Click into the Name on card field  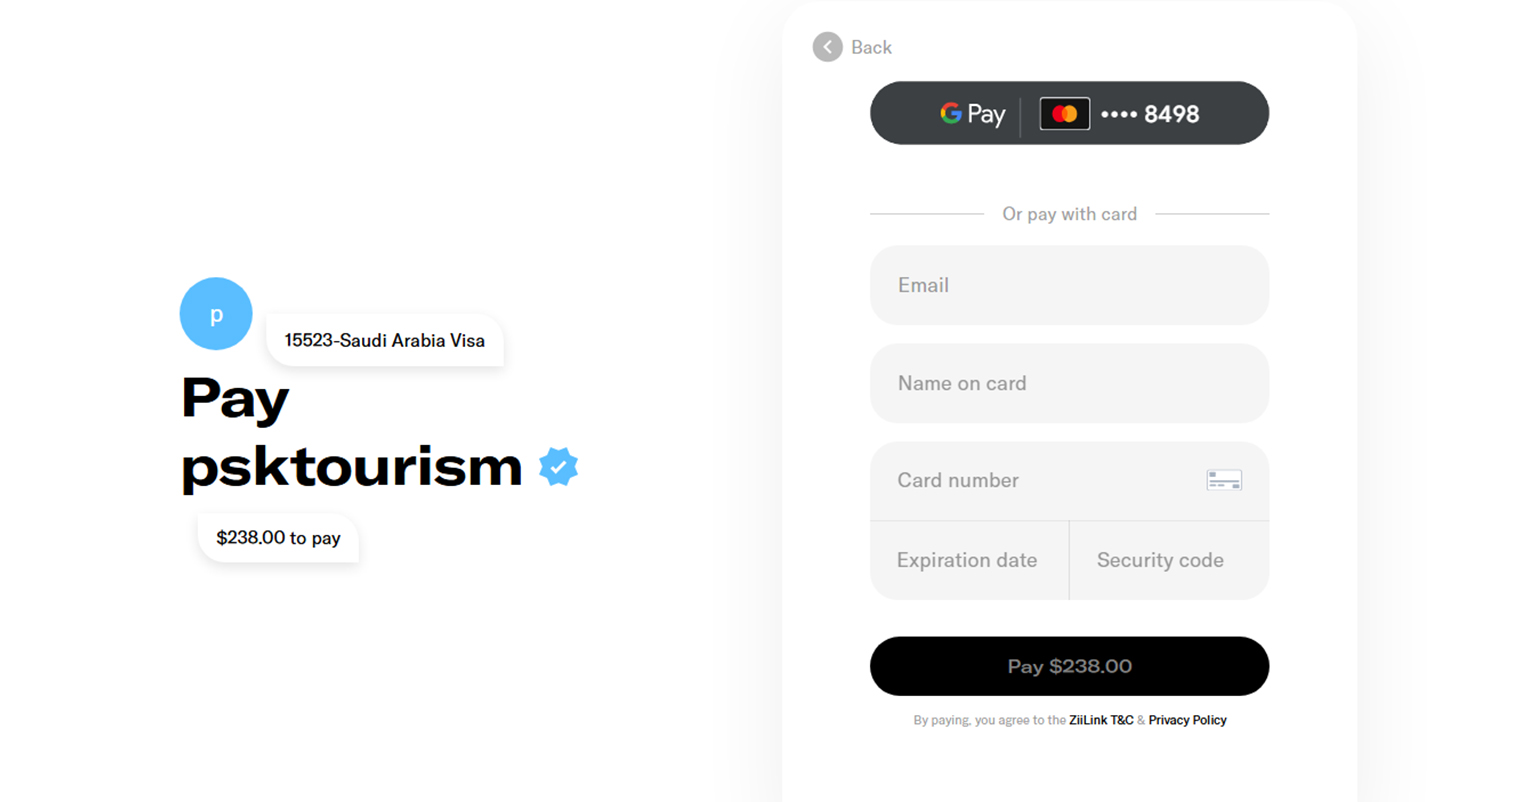point(1069,383)
